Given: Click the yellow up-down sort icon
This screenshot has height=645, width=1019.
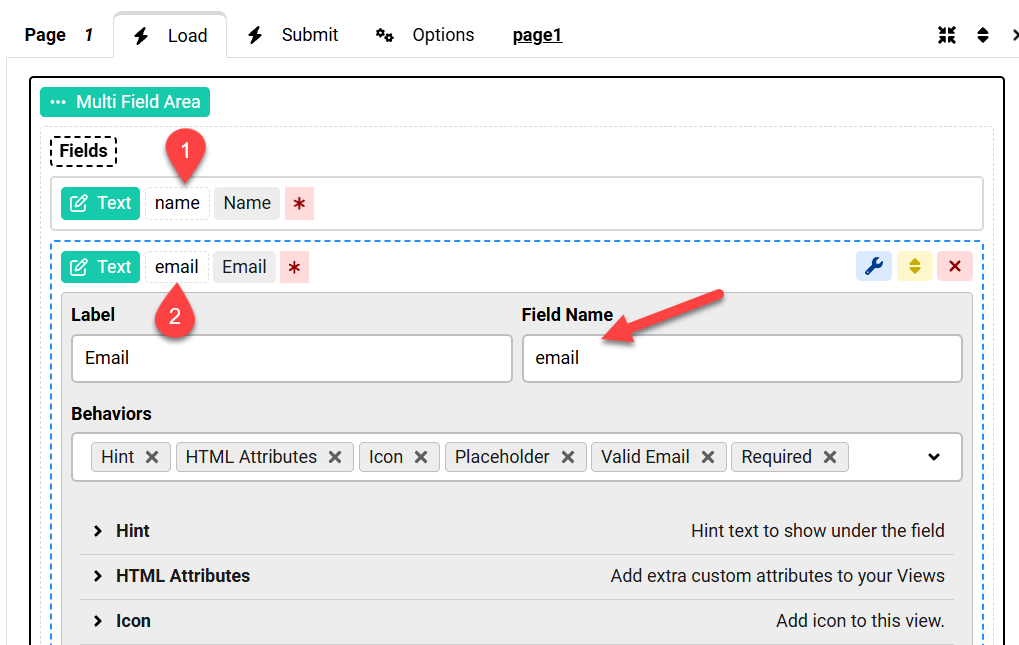Looking at the screenshot, I should (914, 266).
